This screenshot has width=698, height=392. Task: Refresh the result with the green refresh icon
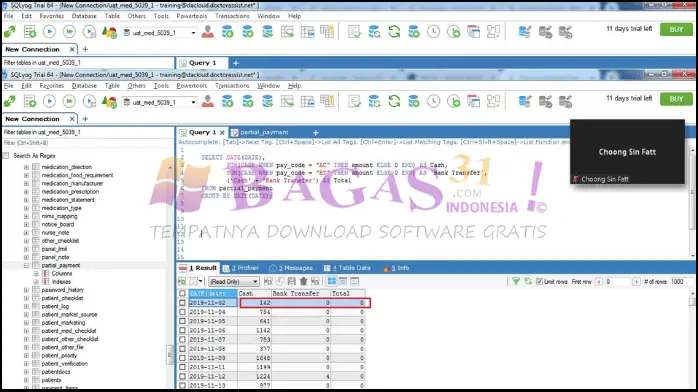[x=528, y=281]
